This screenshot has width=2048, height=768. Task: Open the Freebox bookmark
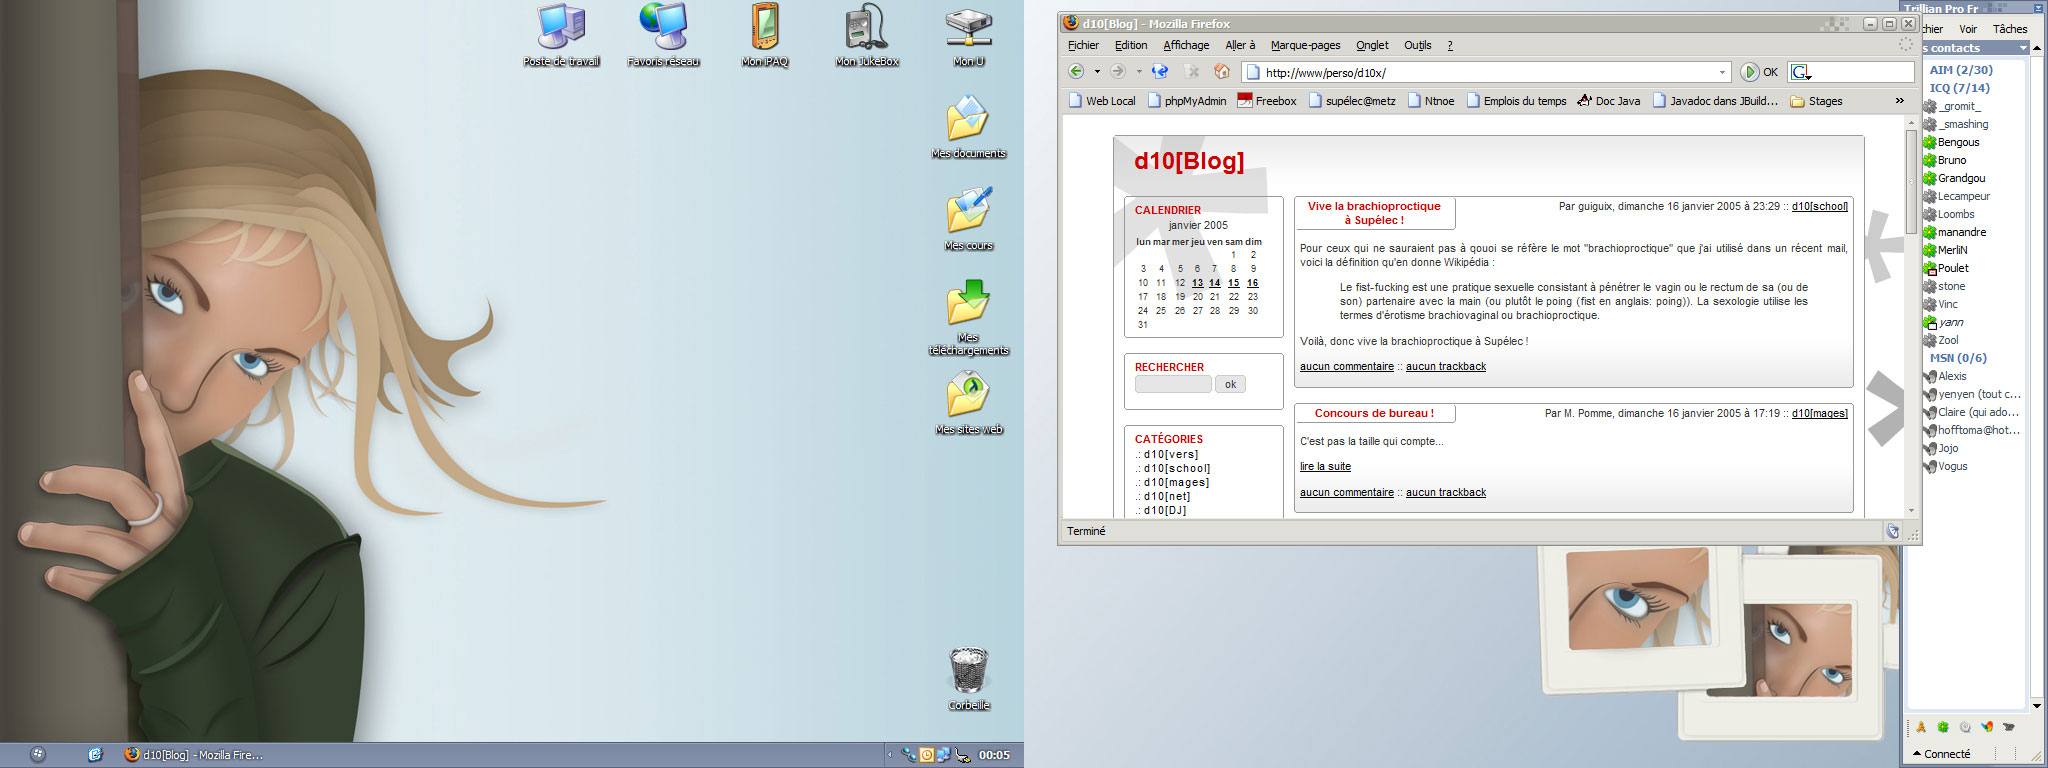[x=1267, y=101]
